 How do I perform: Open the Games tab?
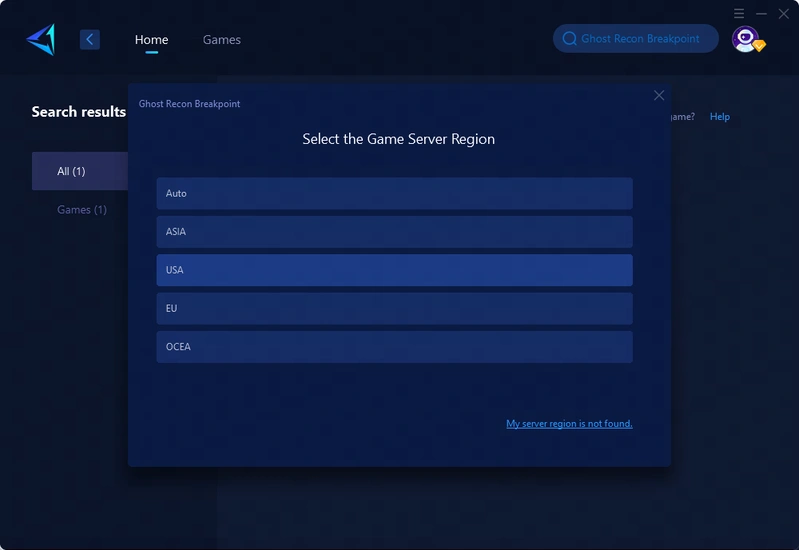coord(221,40)
